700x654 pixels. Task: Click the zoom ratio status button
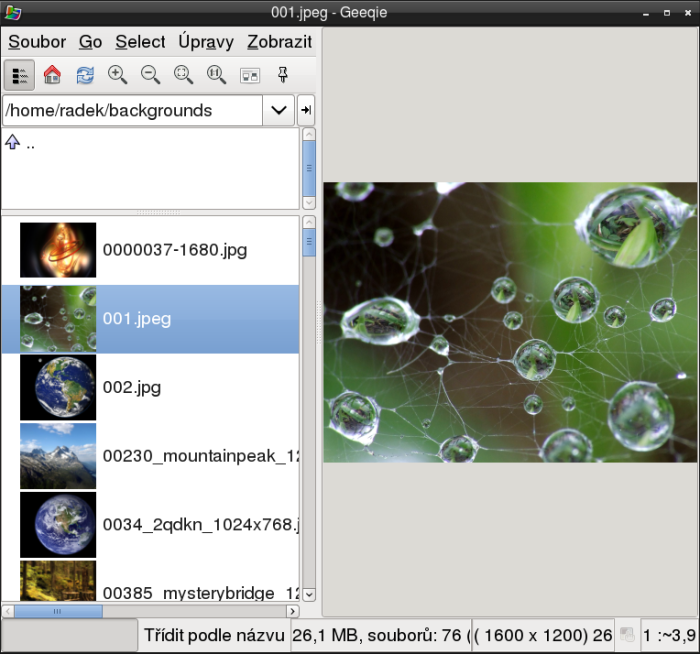[669, 635]
